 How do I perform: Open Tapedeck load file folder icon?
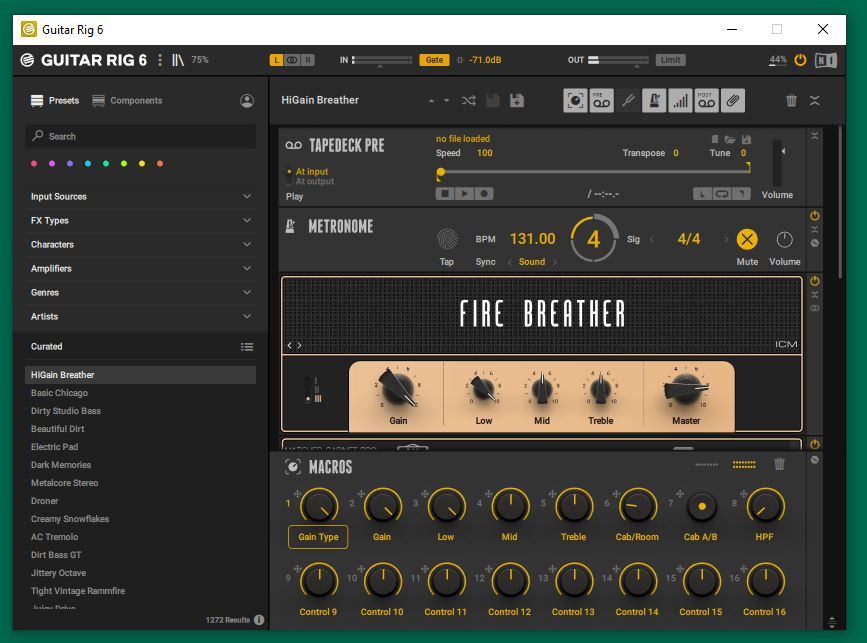click(730, 139)
